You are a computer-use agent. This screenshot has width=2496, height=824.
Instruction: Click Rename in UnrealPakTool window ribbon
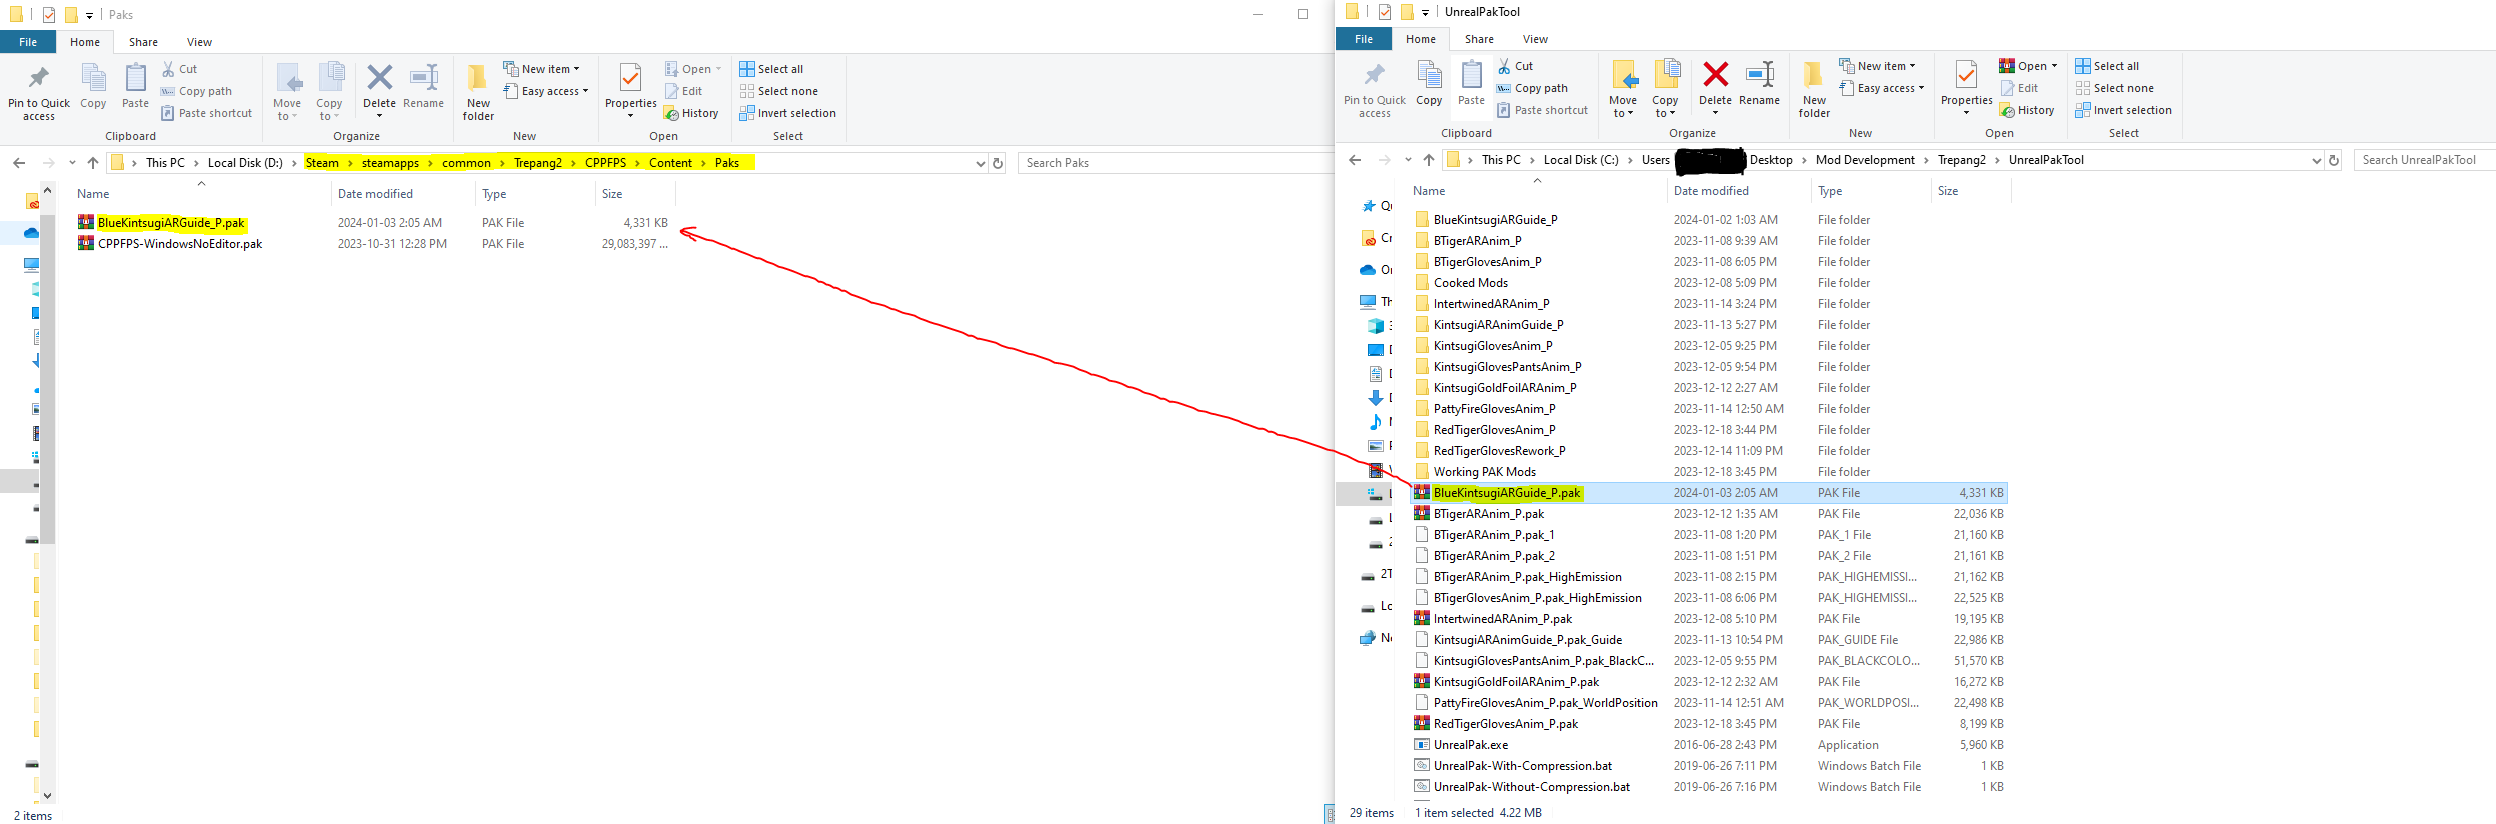[1759, 83]
